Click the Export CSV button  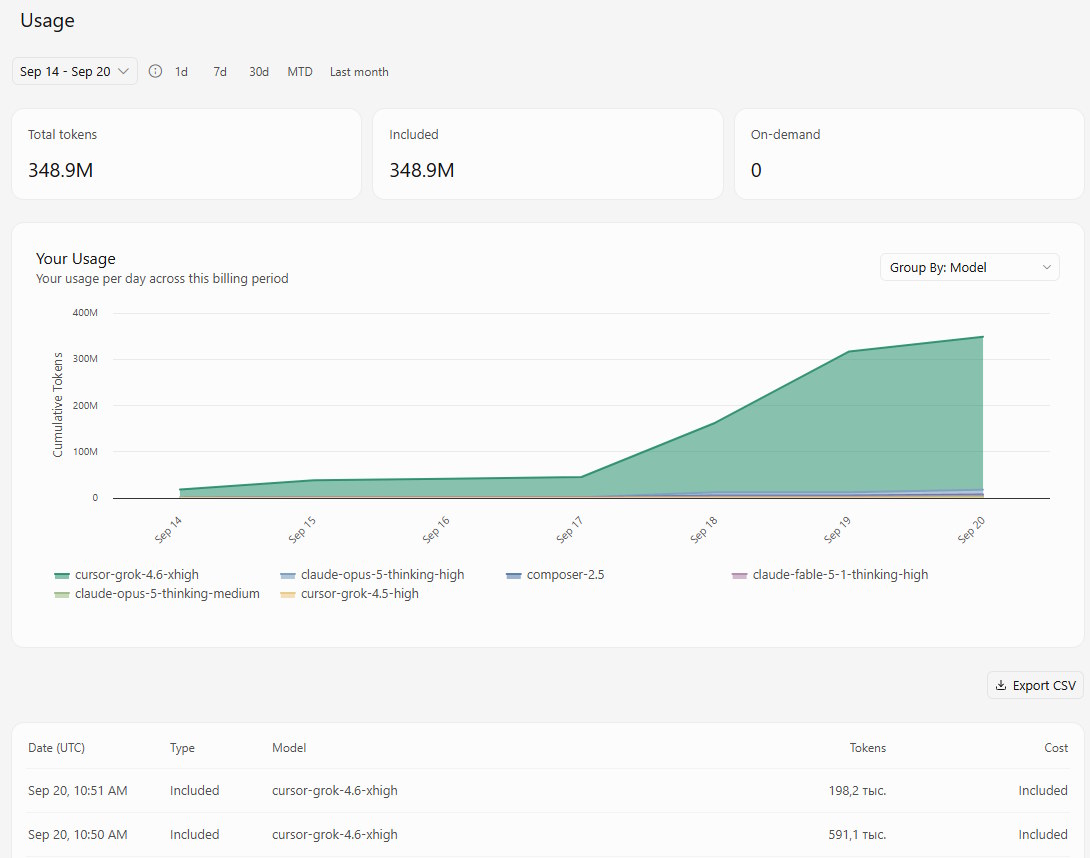click(1035, 686)
